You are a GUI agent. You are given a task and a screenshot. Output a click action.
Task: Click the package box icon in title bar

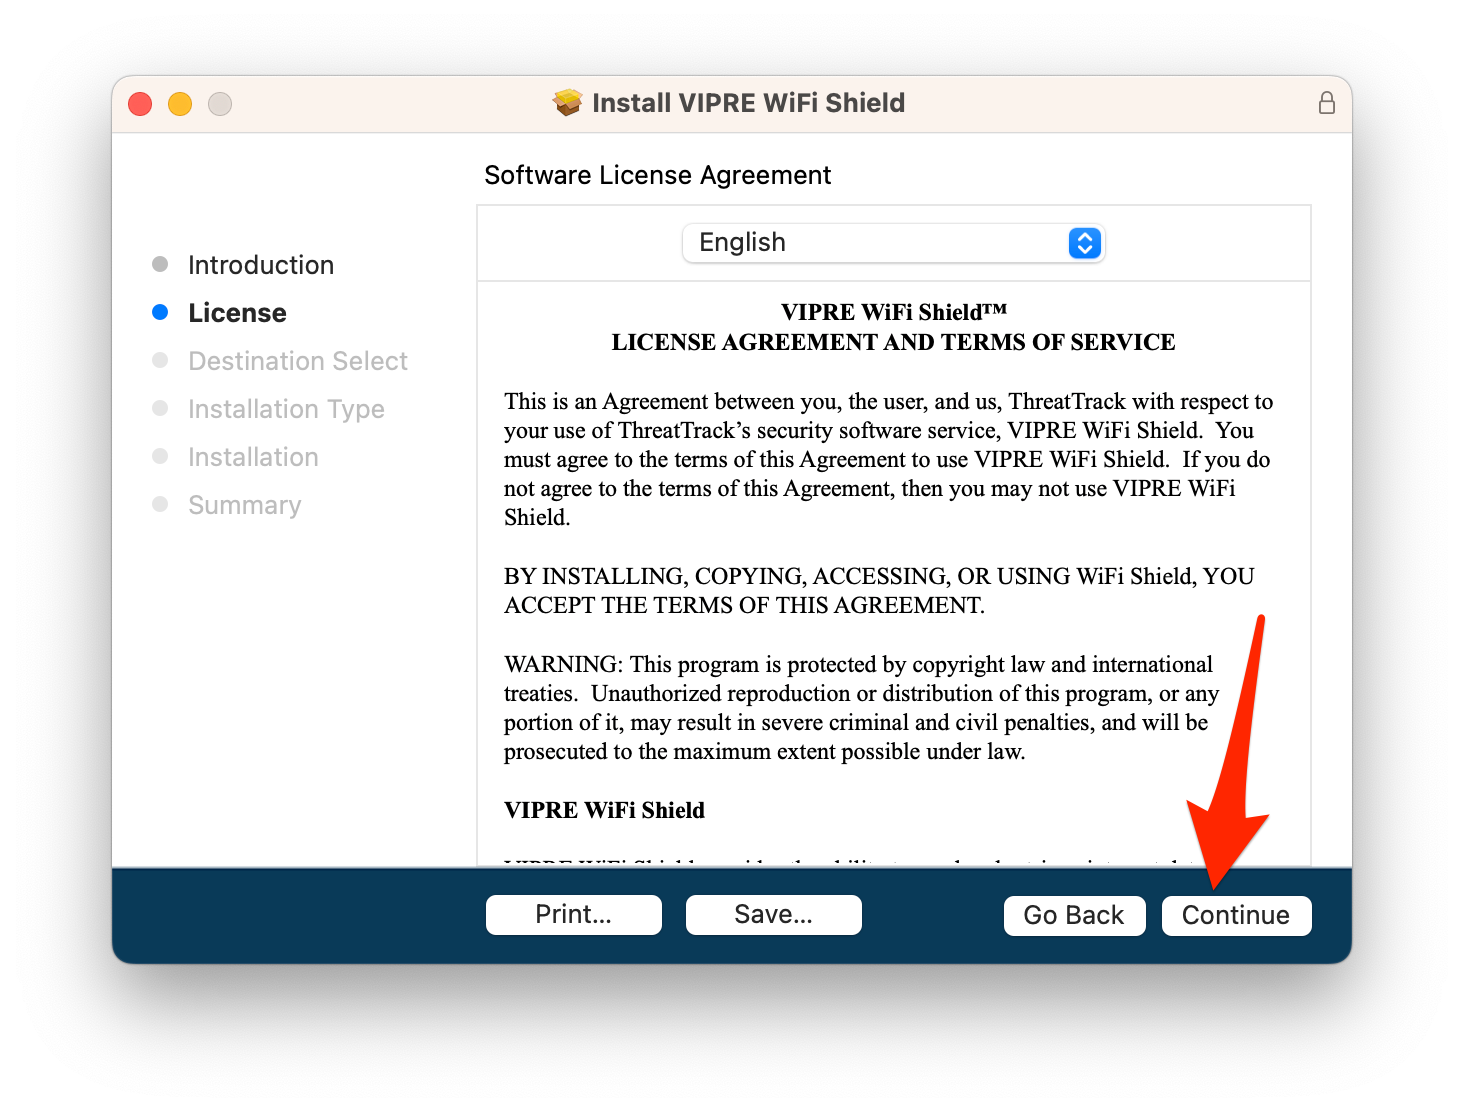click(x=567, y=103)
